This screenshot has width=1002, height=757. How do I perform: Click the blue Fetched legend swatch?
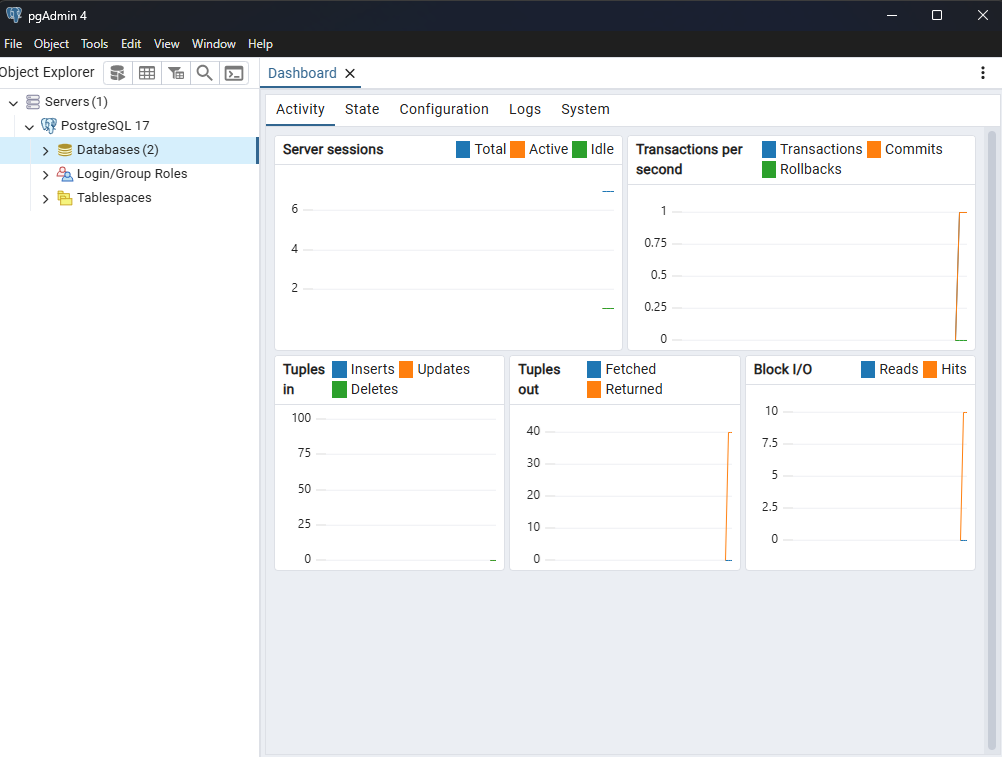[594, 370]
